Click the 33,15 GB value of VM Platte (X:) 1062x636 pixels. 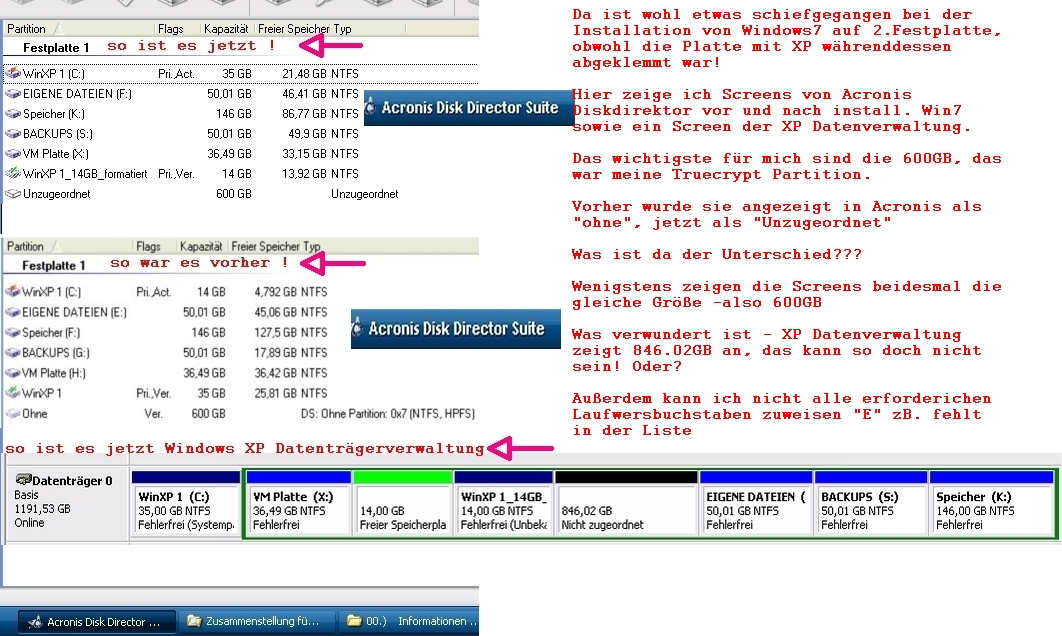click(x=304, y=154)
